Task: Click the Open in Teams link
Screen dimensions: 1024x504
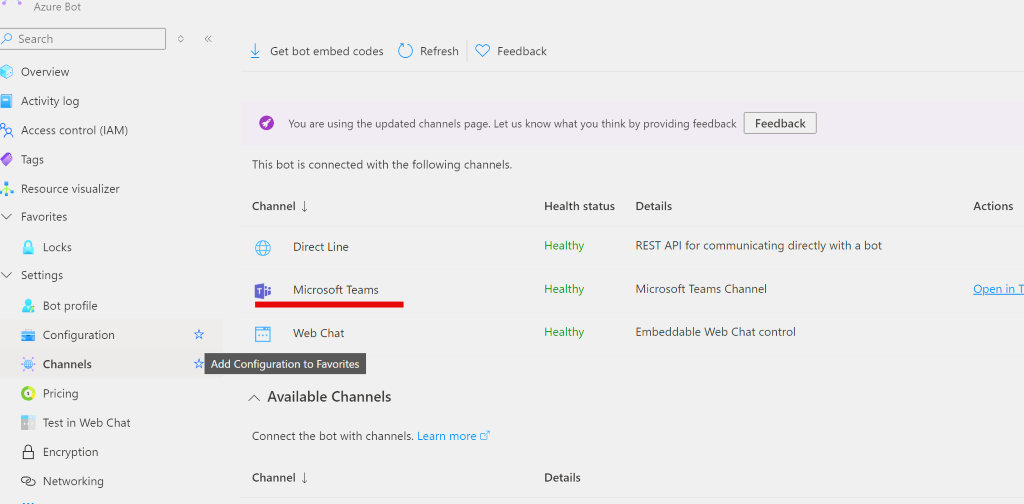Action: click(x=998, y=289)
